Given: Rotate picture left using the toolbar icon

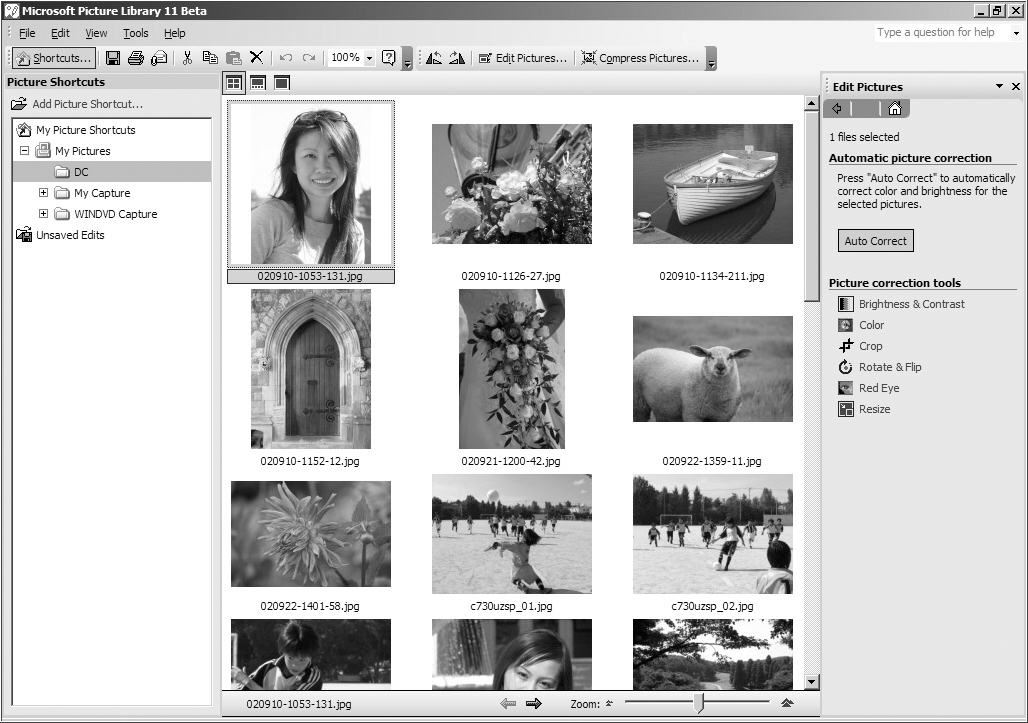Looking at the screenshot, I should (433, 58).
